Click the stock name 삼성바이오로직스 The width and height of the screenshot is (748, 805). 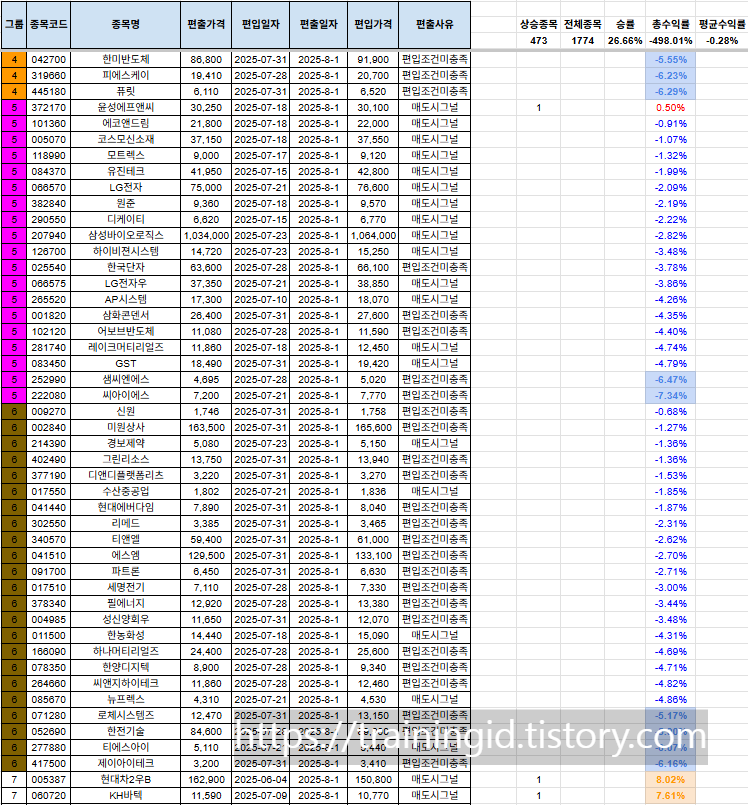click(125, 236)
